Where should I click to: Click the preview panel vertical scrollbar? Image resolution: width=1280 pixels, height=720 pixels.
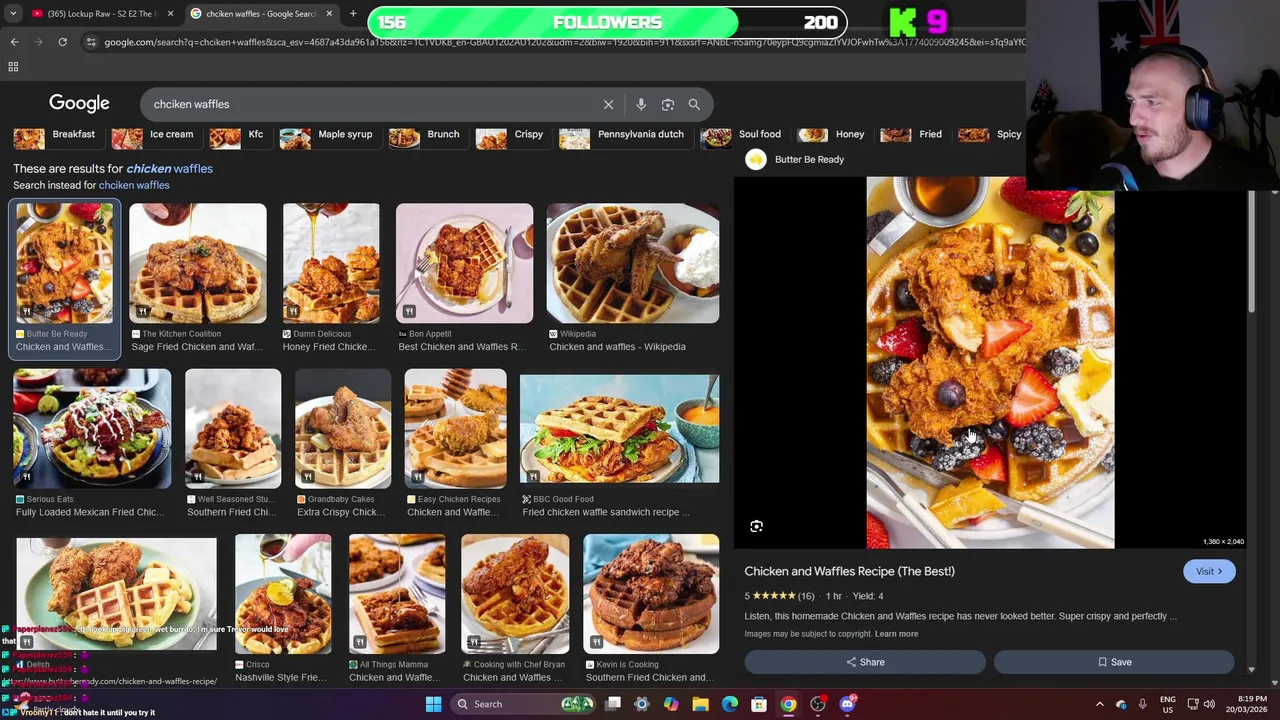(1249, 250)
